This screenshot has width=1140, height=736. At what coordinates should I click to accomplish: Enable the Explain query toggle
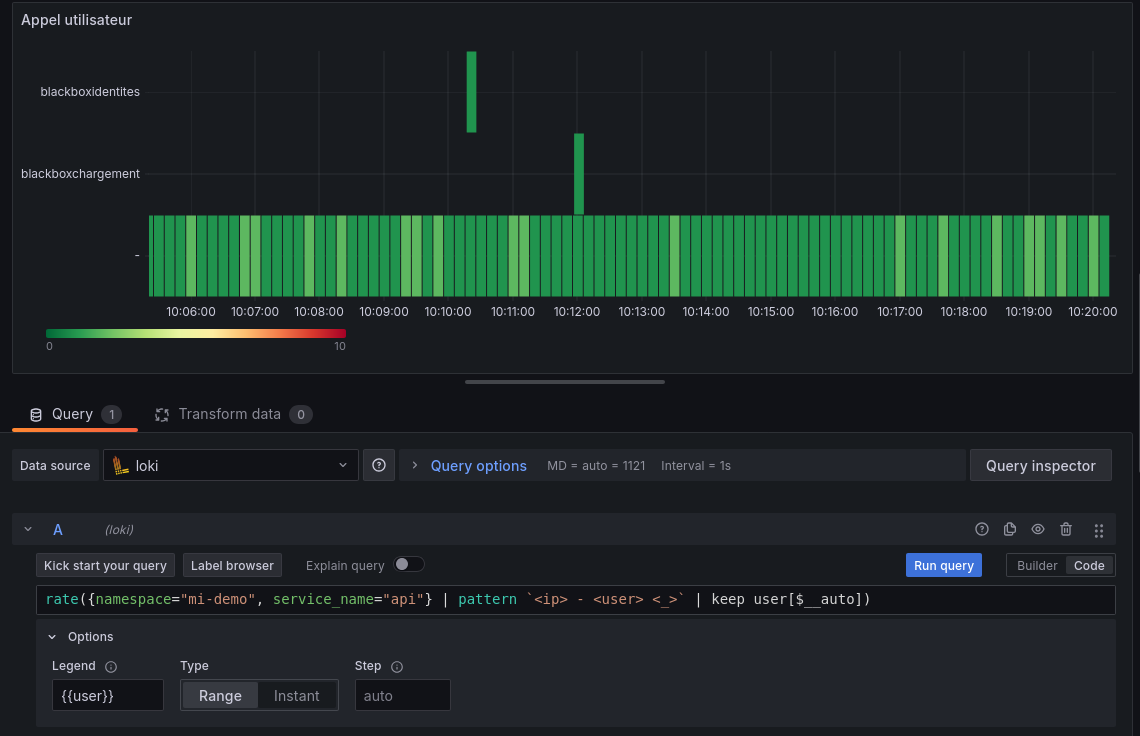coord(408,565)
